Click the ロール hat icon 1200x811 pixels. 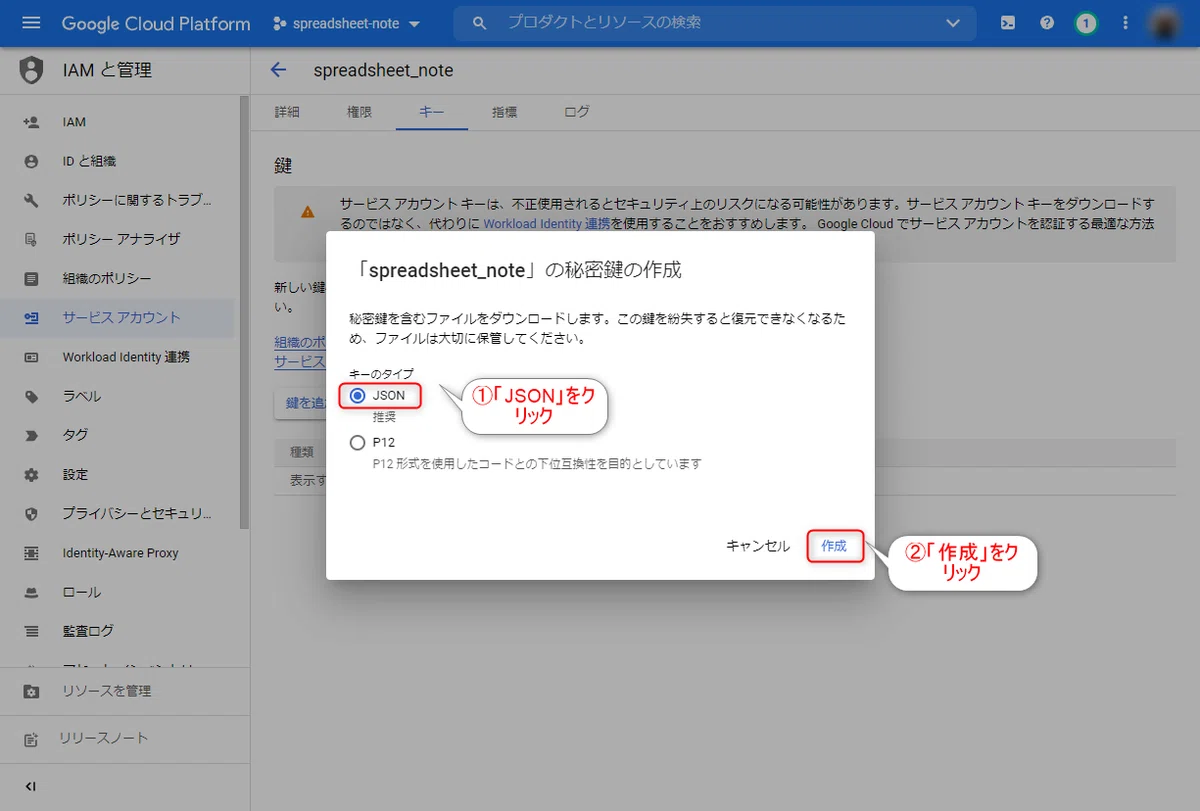(31, 592)
